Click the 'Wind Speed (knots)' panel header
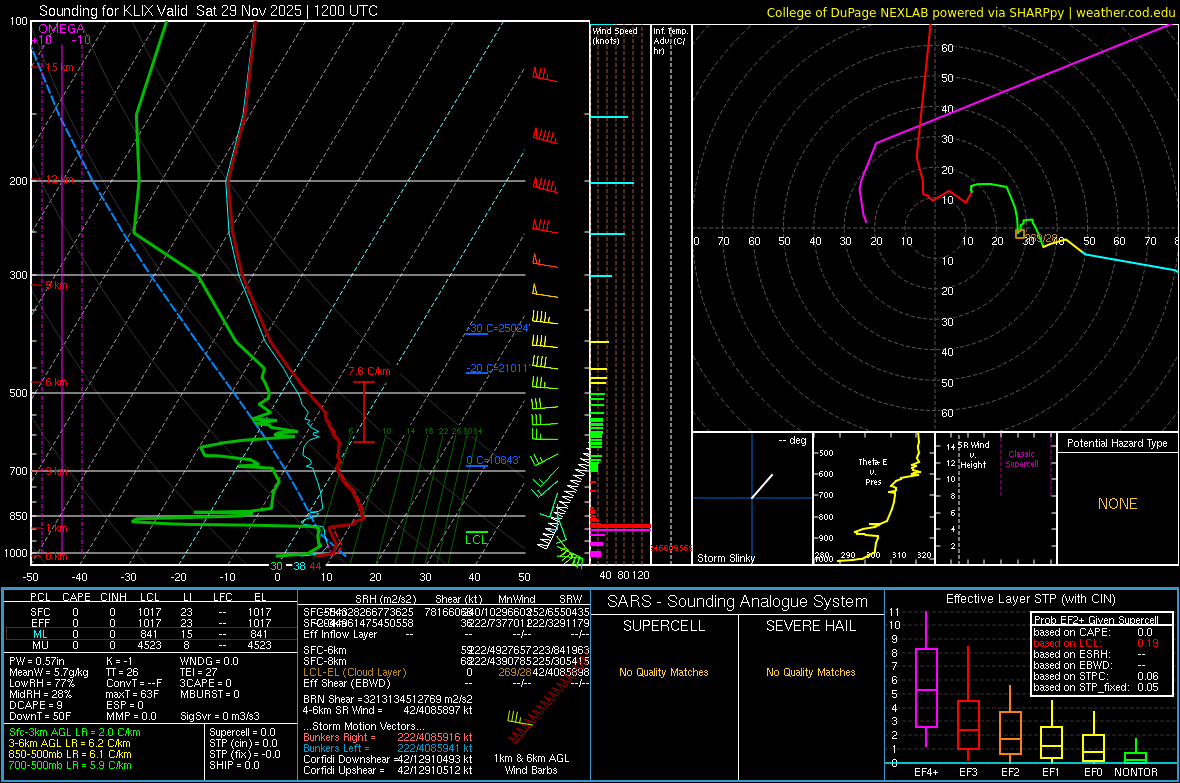 pyautogui.click(x=615, y=36)
